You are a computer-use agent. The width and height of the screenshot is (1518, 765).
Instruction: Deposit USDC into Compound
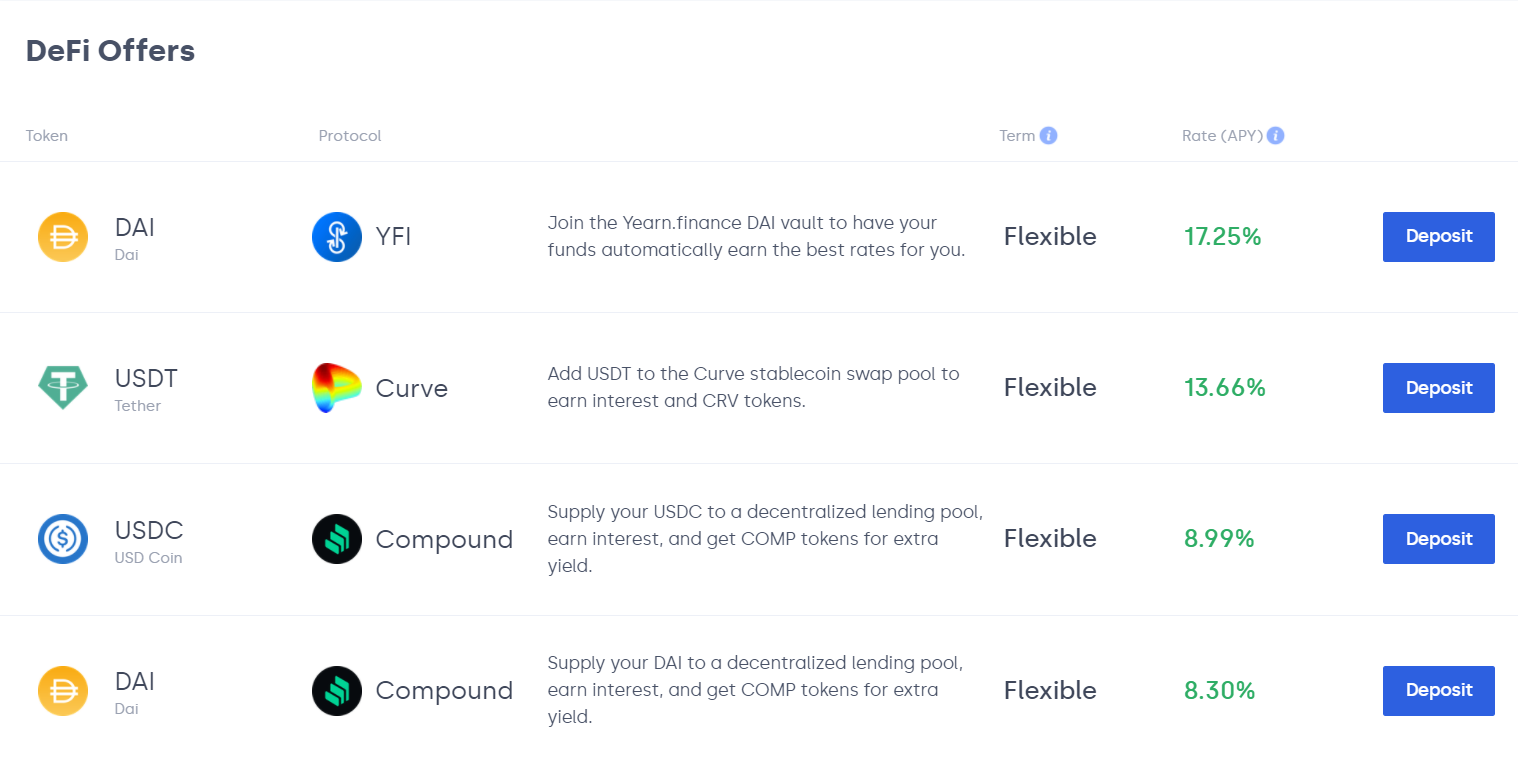tap(1438, 539)
